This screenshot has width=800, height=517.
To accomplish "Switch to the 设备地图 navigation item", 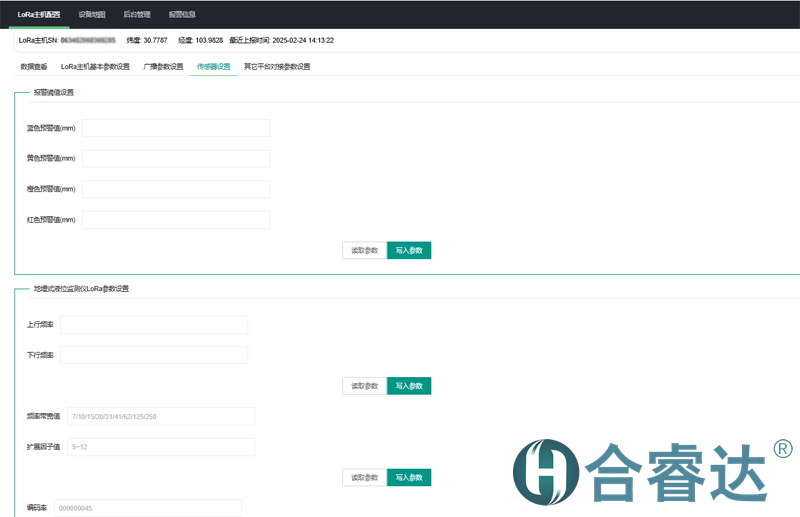I will click(x=92, y=14).
